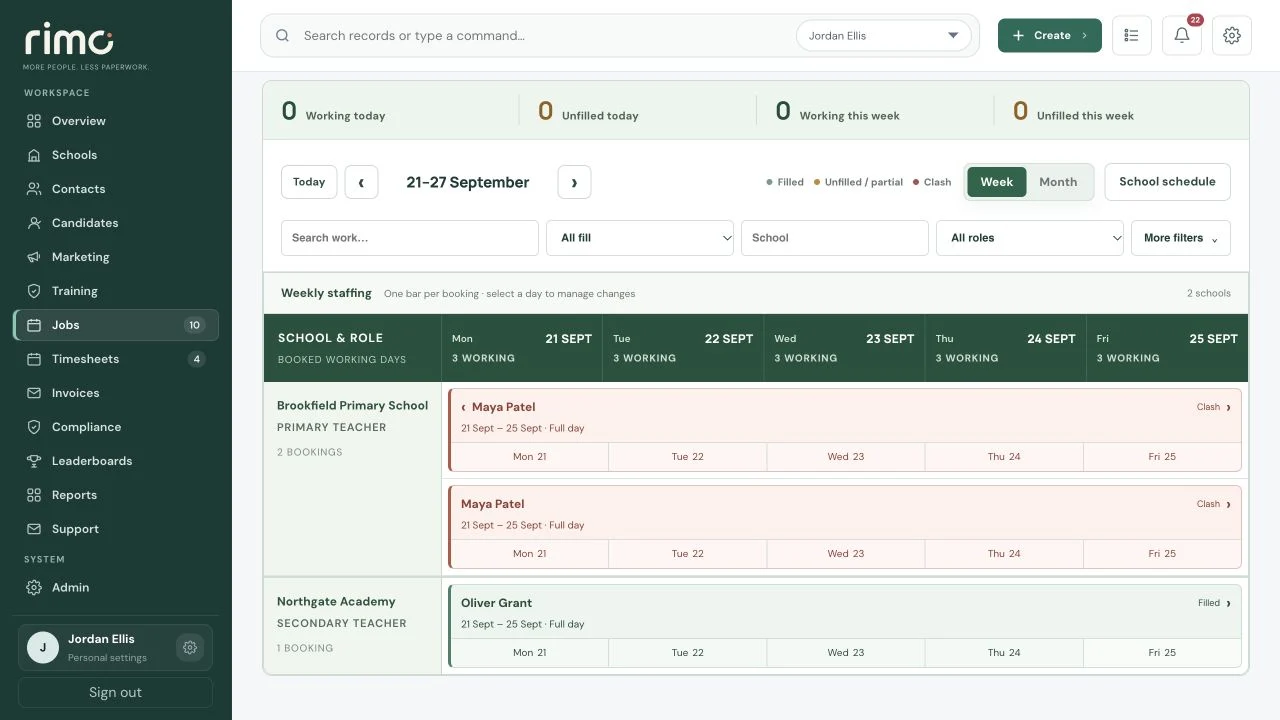Open Marketing in the sidebar

click(x=116, y=257)
